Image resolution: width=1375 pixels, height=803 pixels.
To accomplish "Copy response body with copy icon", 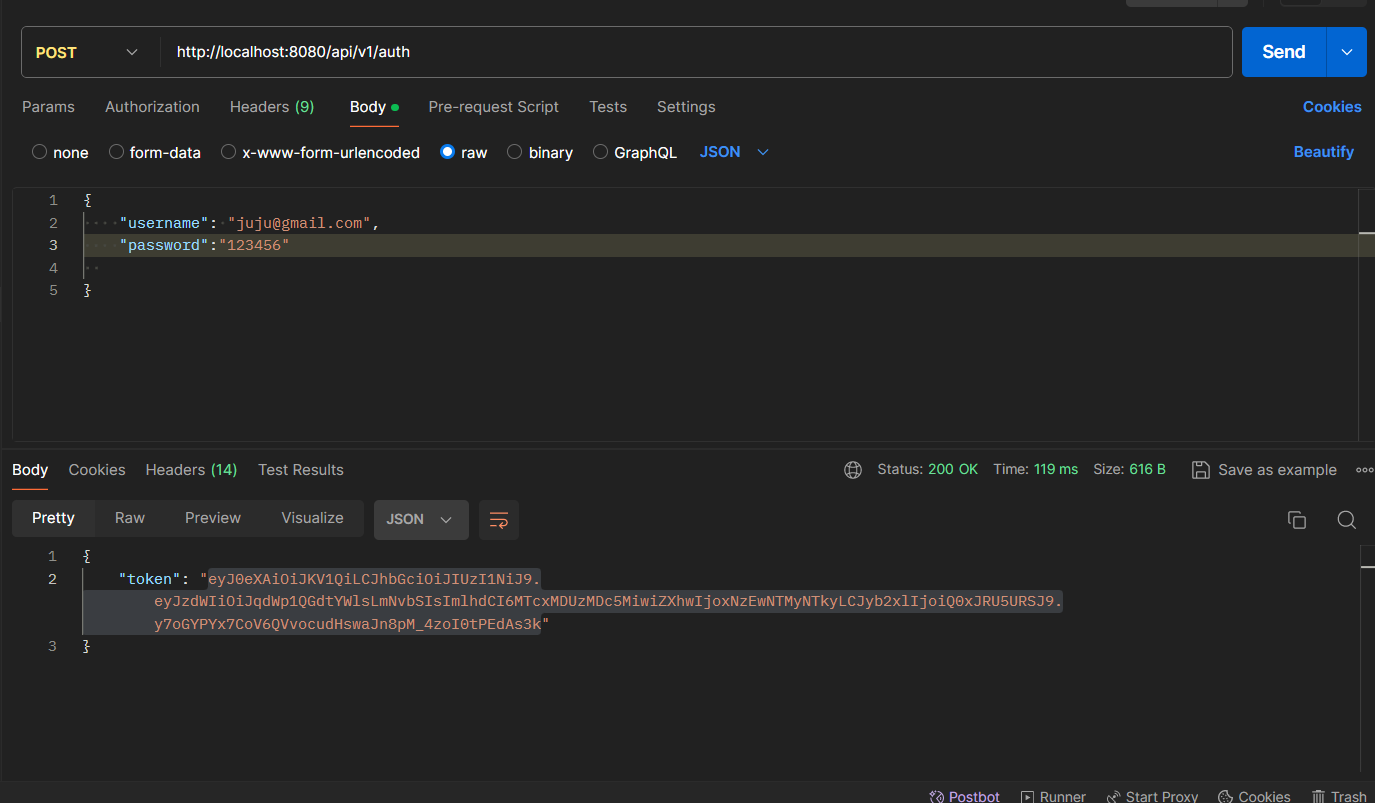I will [x=1297, y=520].
